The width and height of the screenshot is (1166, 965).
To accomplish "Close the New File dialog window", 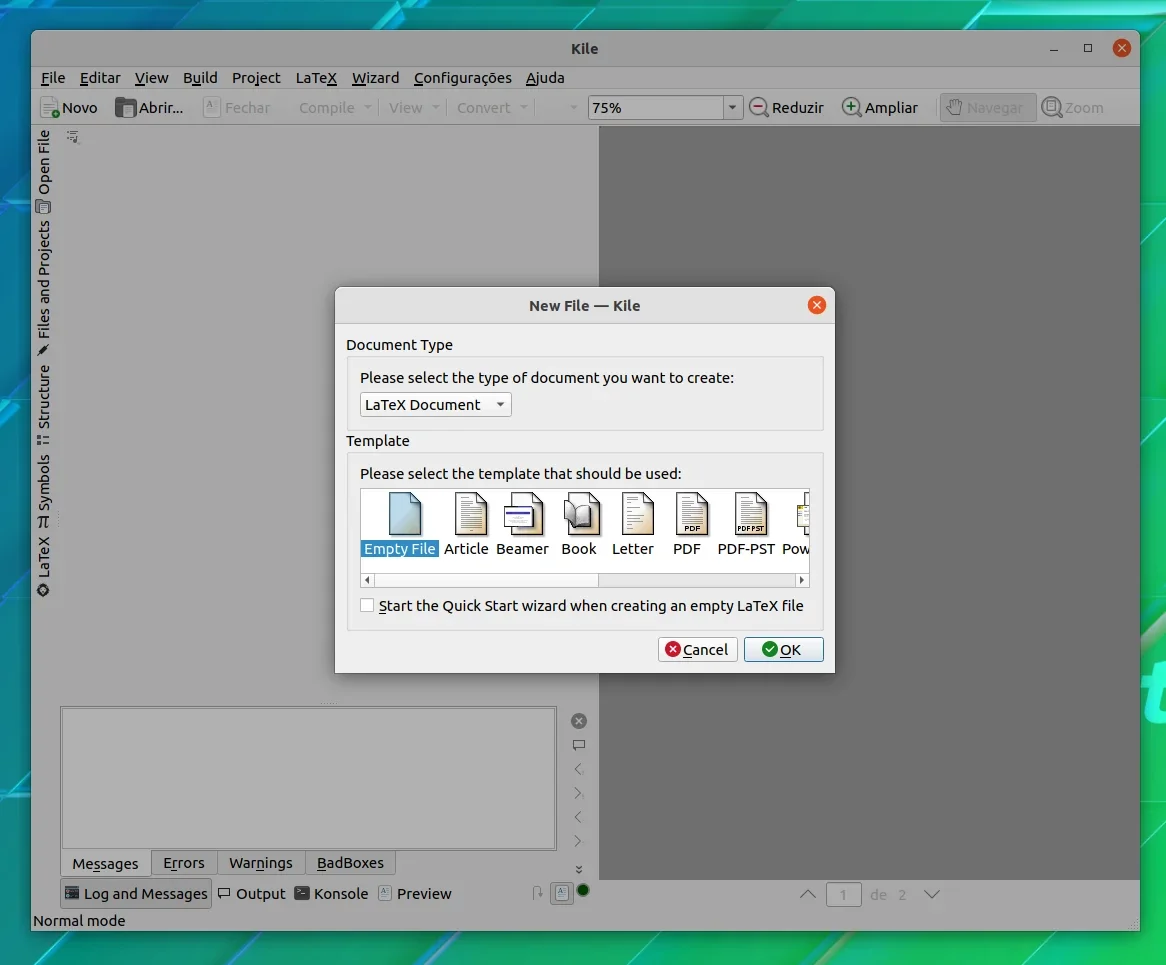I will pyautogui.click(x=816, y=306).
